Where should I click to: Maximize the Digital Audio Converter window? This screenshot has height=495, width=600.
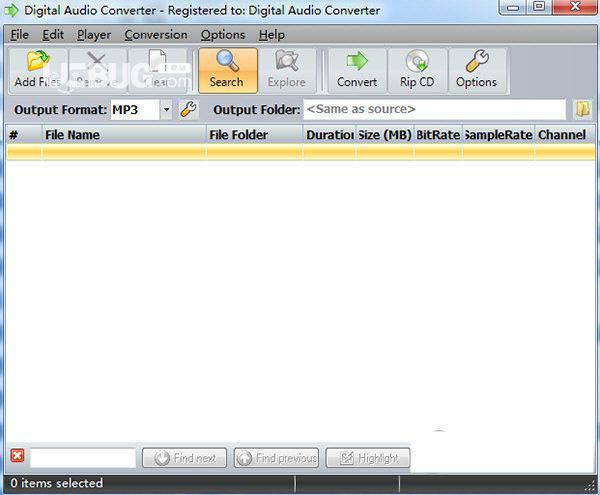tap(539, 7)
